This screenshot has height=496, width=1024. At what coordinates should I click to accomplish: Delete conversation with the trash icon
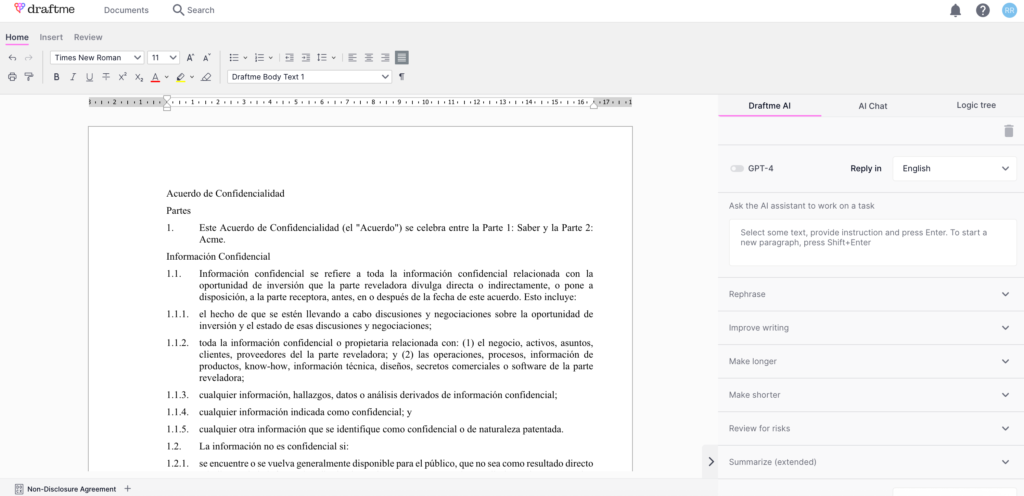click(1008, 131)
